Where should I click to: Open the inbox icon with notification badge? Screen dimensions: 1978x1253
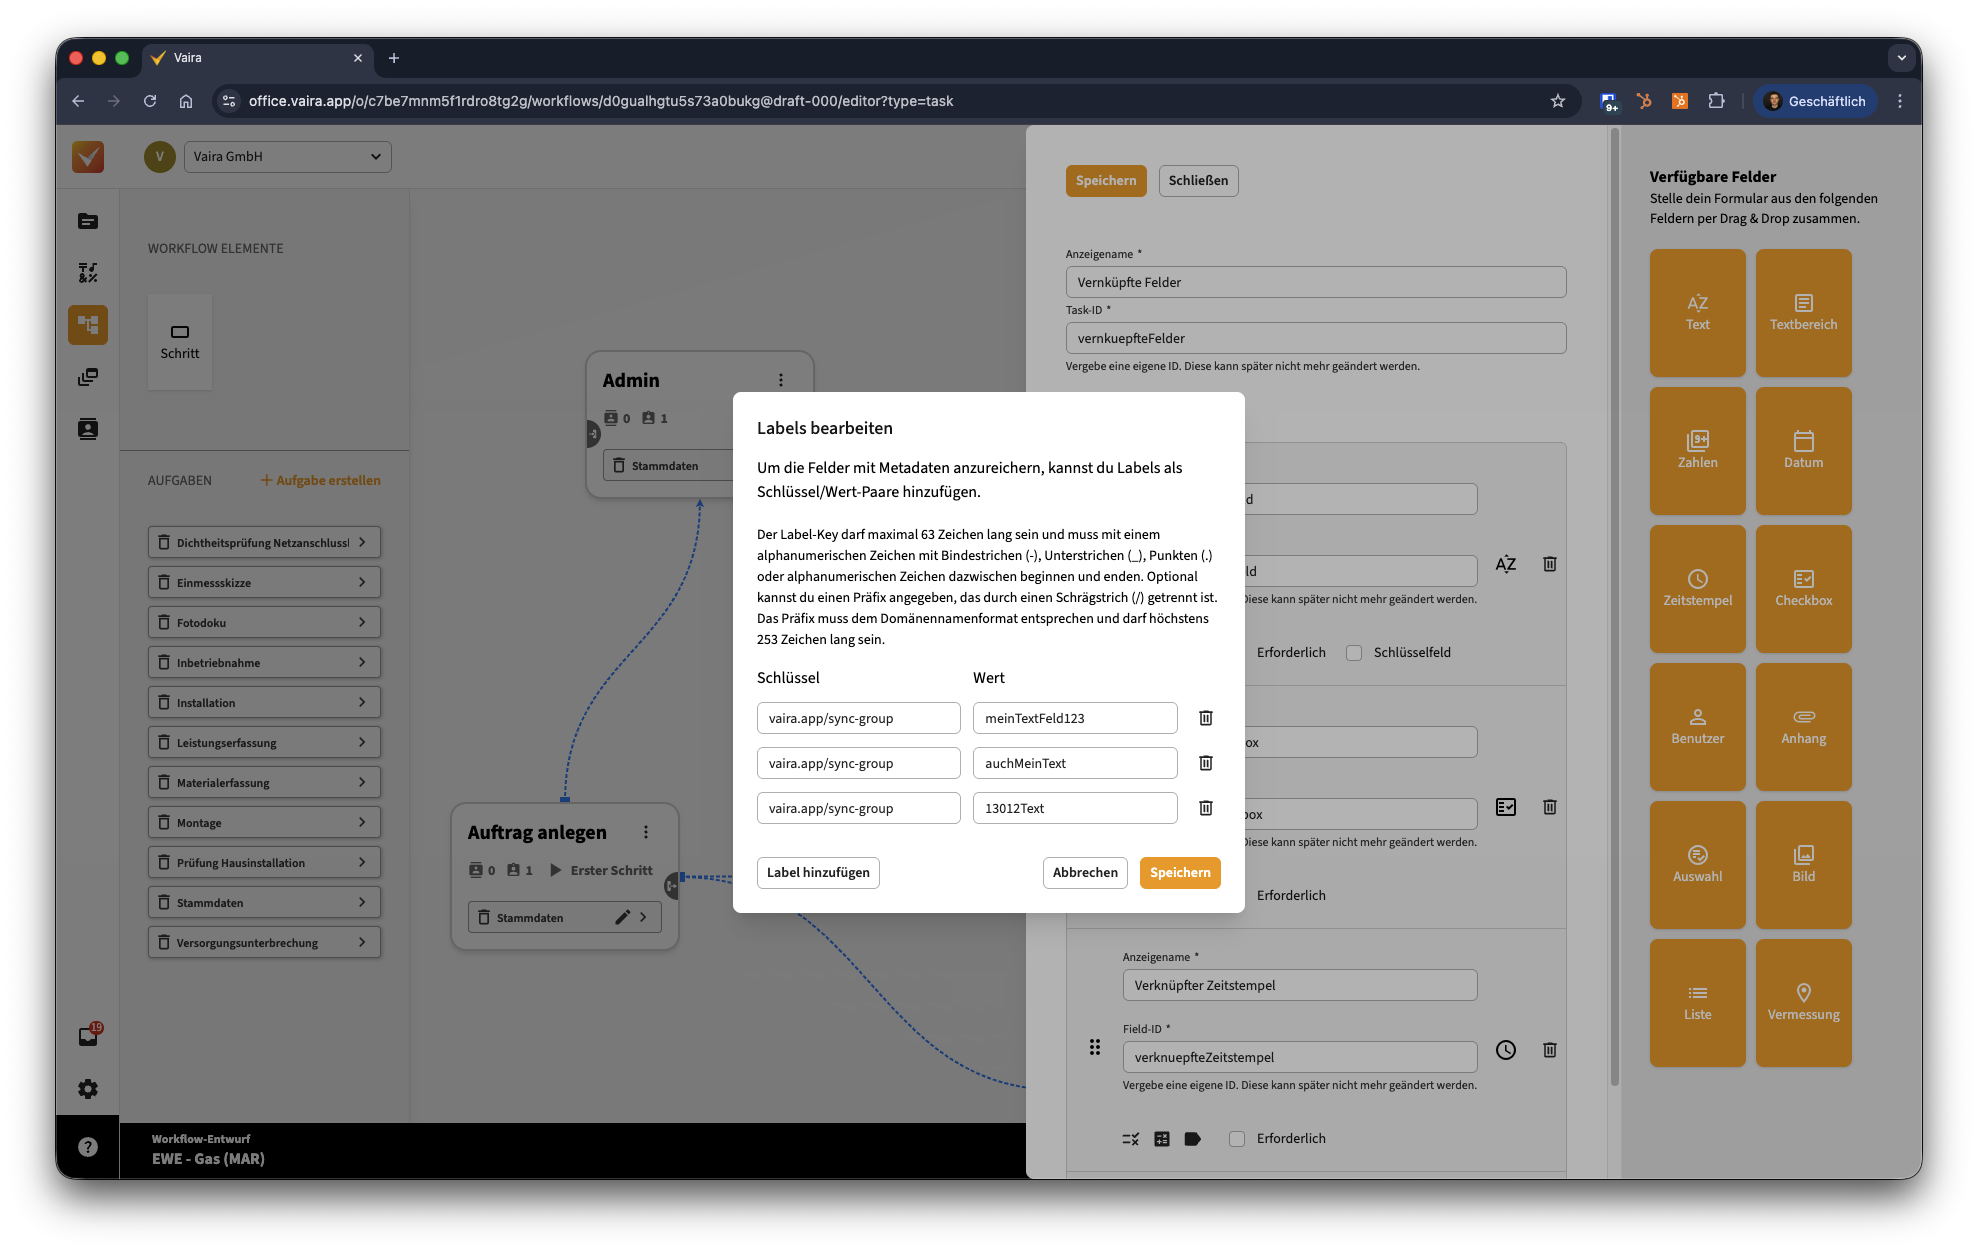coord(88,1036)
